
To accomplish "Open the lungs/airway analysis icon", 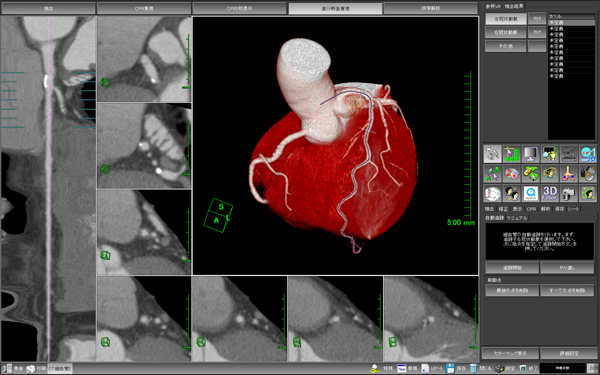I will coord(569,174).
